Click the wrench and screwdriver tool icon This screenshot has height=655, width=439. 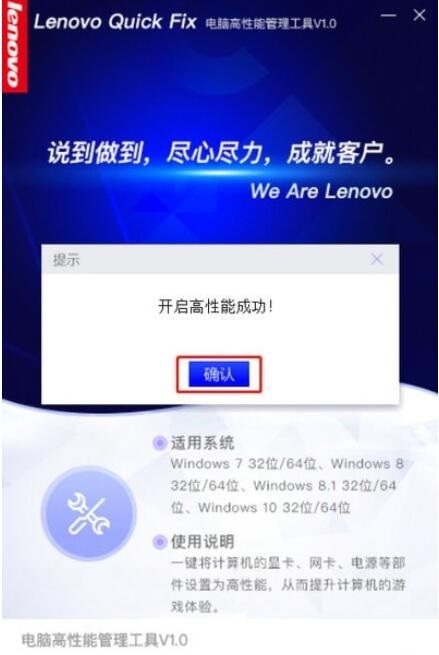[x=89, y=513]
